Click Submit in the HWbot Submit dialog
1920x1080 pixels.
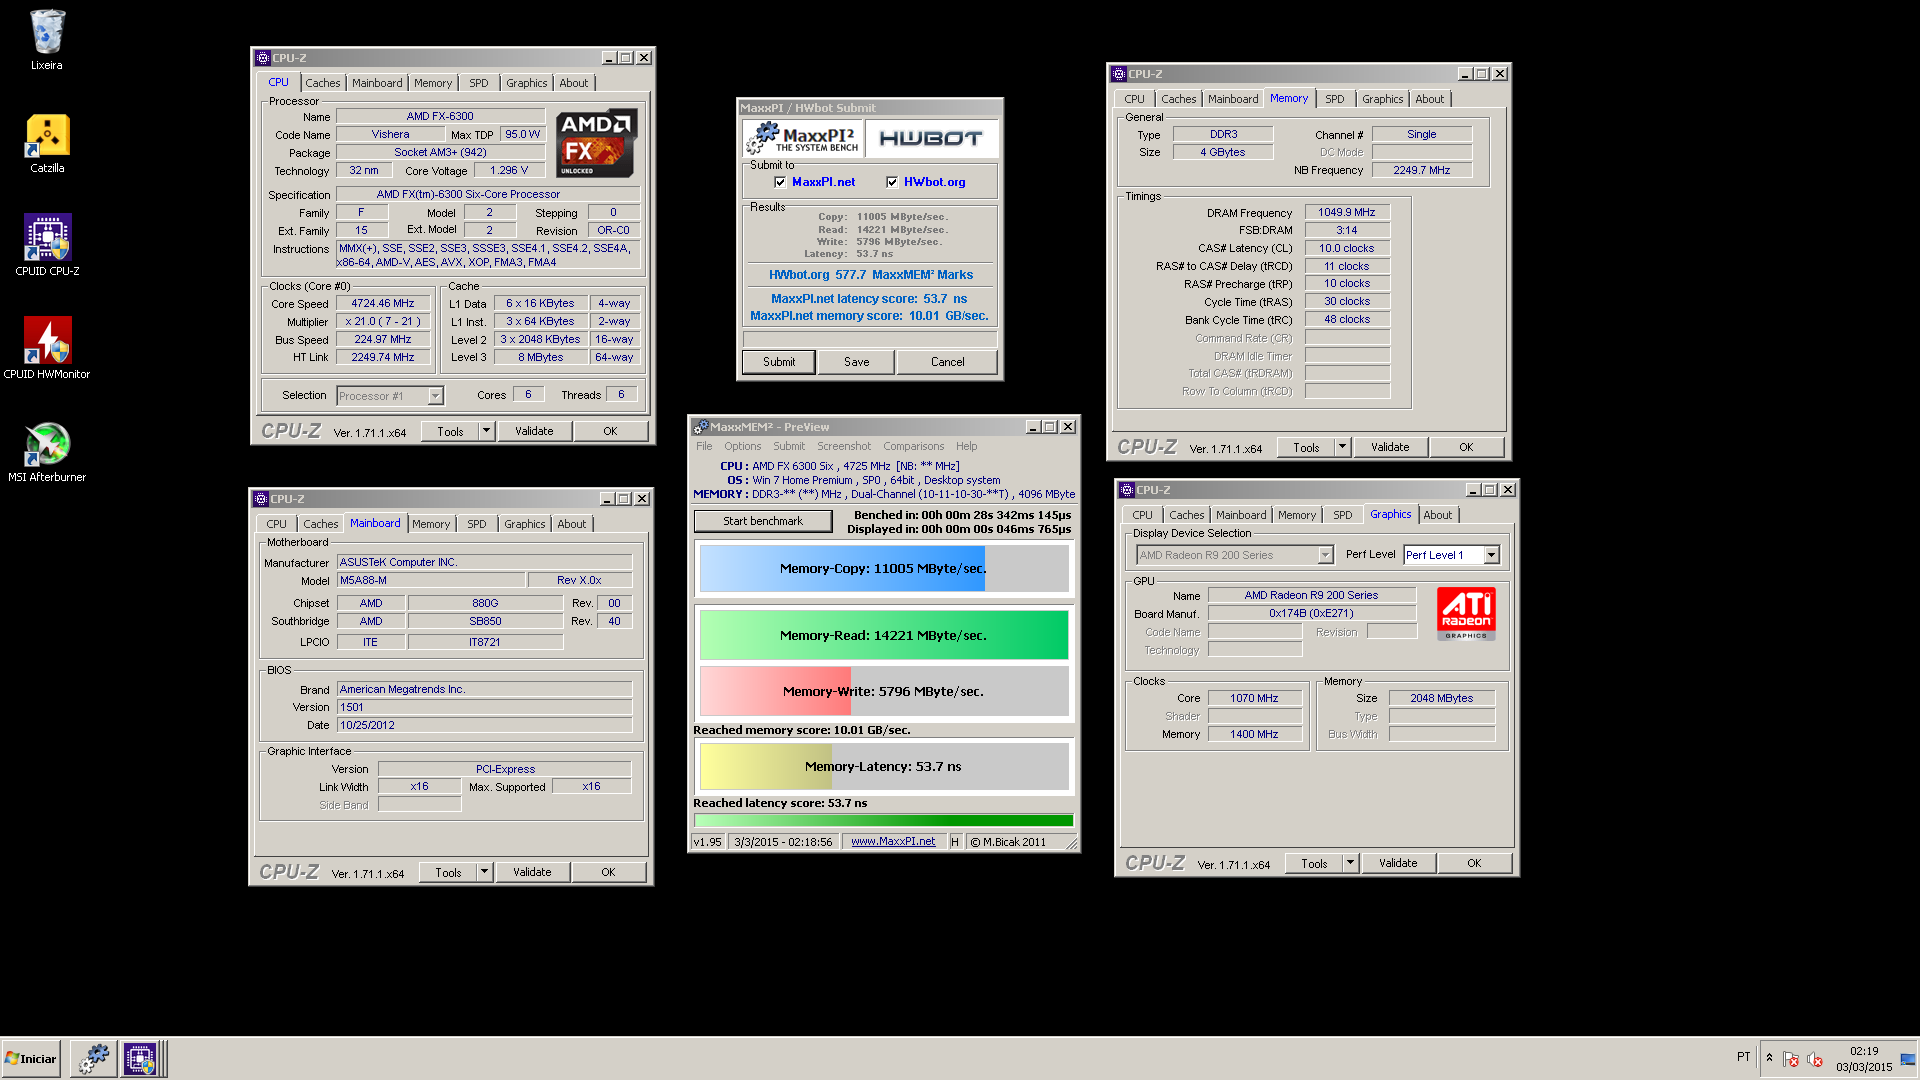click(779, 362)
